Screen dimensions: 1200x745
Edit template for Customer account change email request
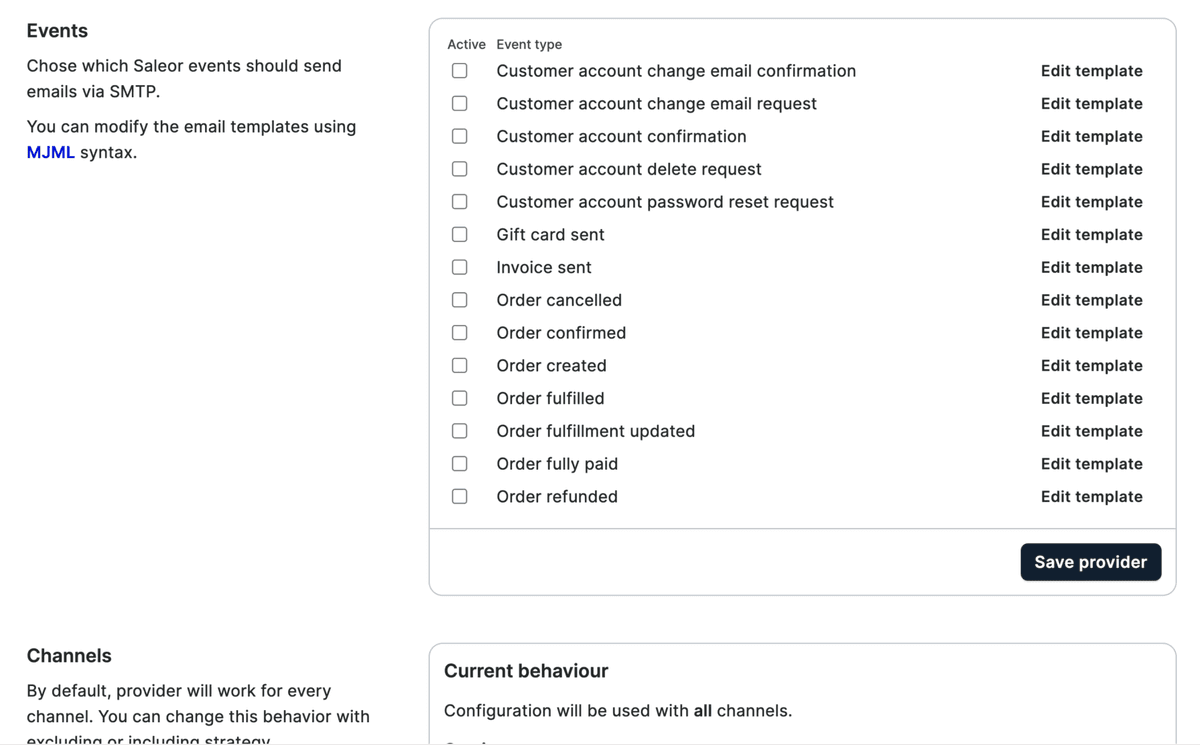click(1091, 104)
